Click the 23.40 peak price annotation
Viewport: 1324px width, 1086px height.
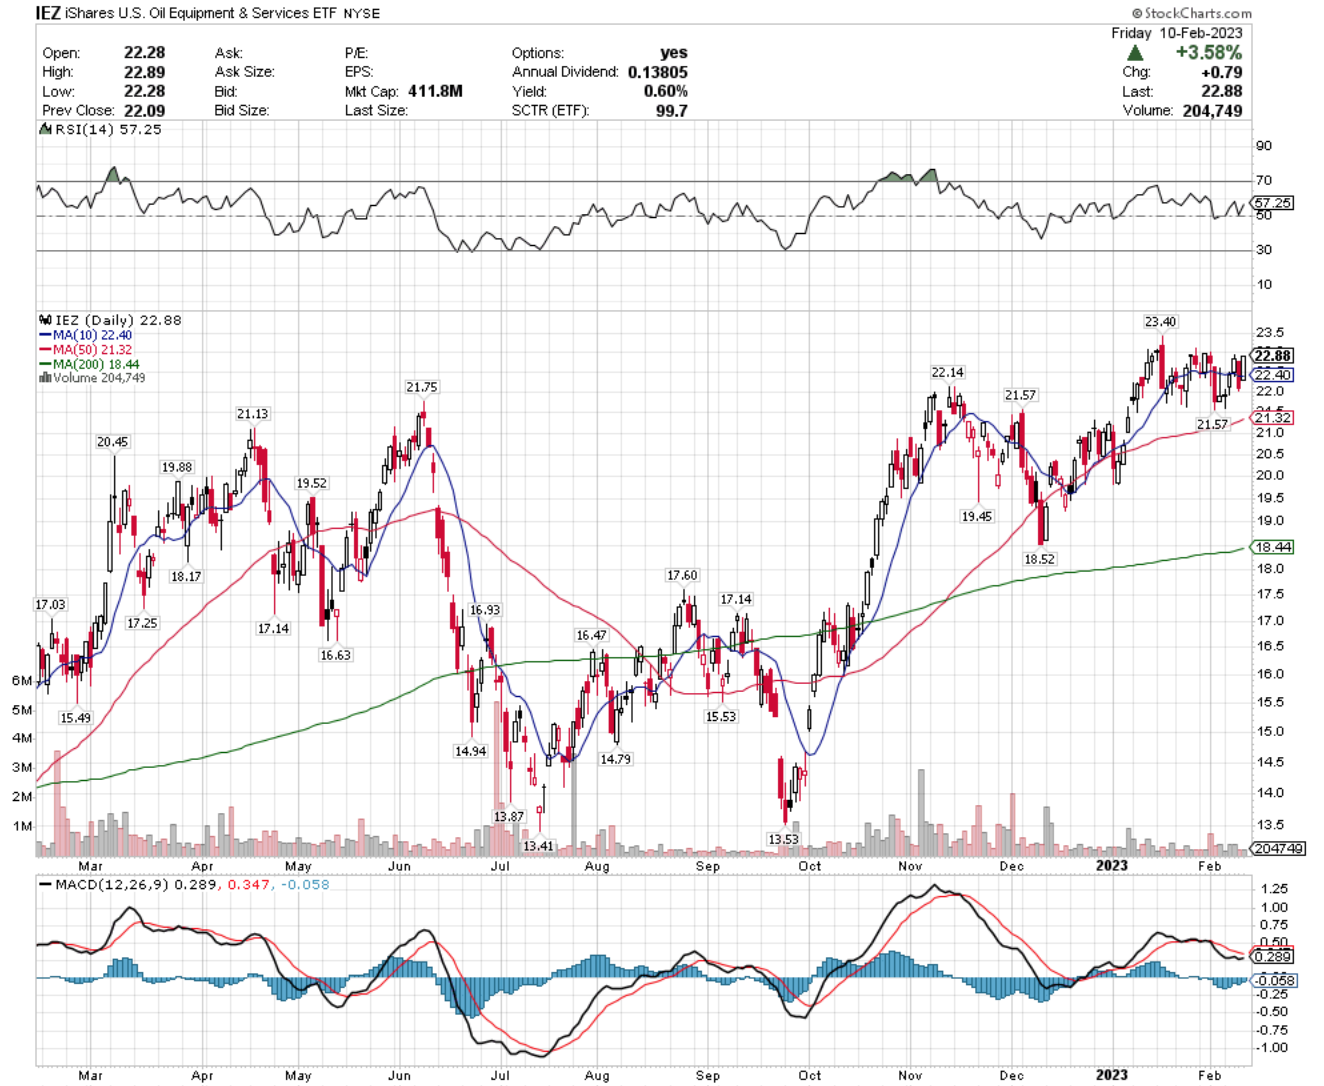pyautogui.click(x=1160, y=322)
